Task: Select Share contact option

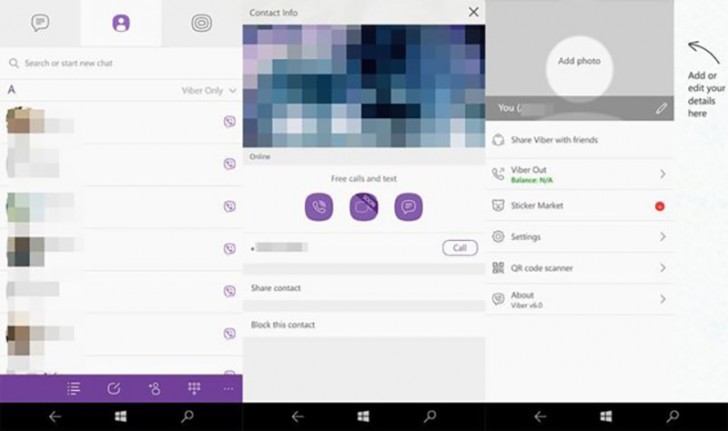Action: [276, 288]
